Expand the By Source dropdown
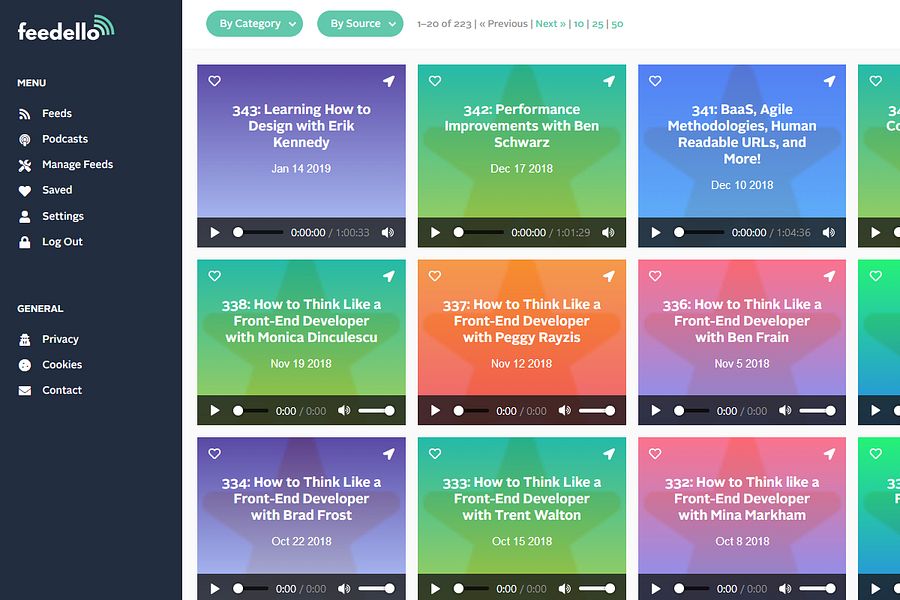The width and height of the screenshot is (900, 600). tap(360, 24)
